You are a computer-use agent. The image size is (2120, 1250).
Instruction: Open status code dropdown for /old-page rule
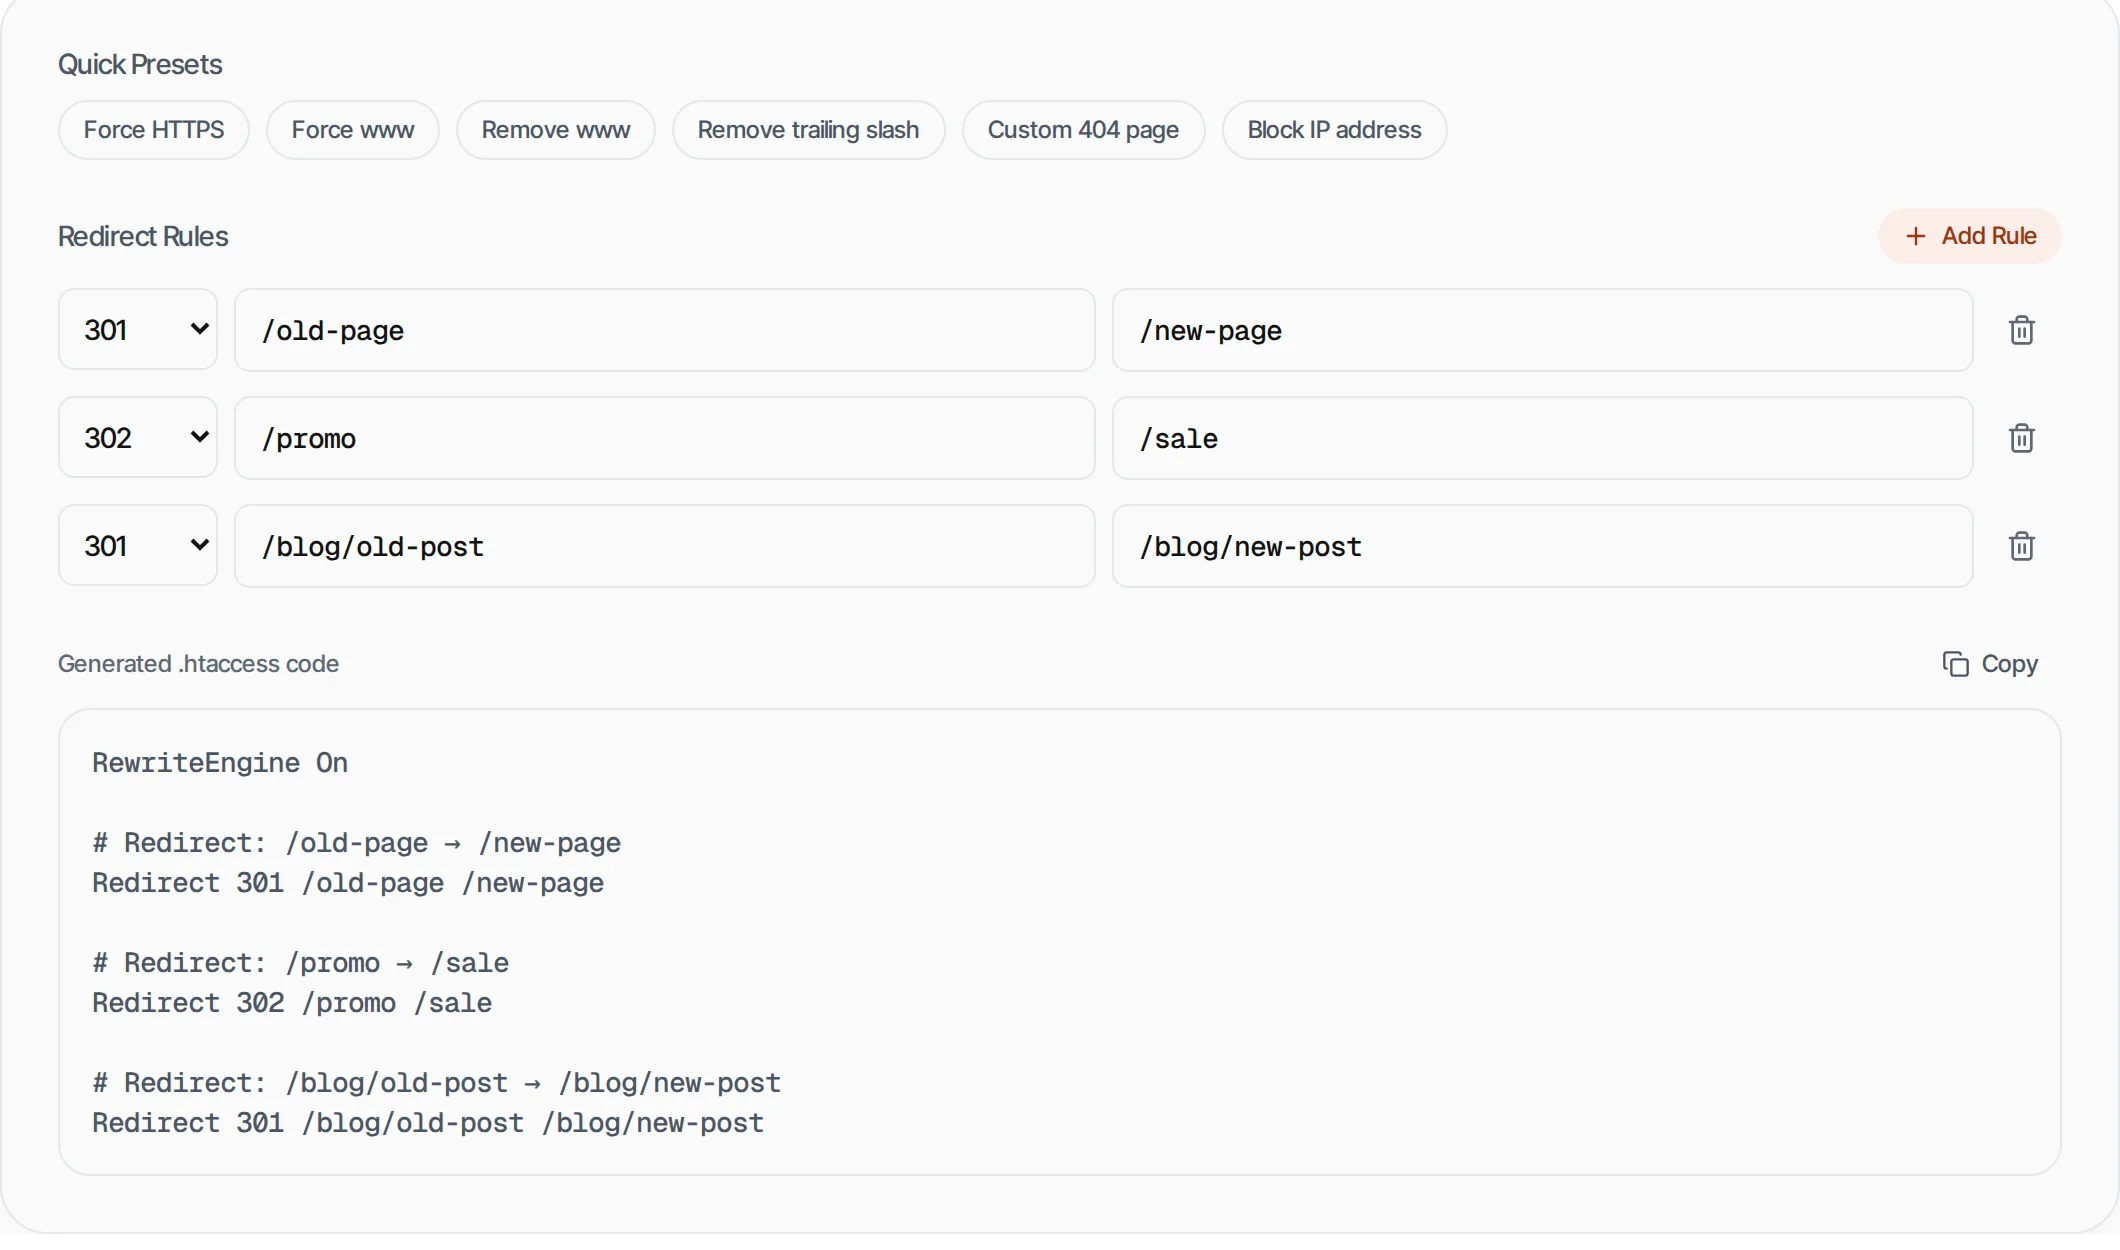[138, 330]
